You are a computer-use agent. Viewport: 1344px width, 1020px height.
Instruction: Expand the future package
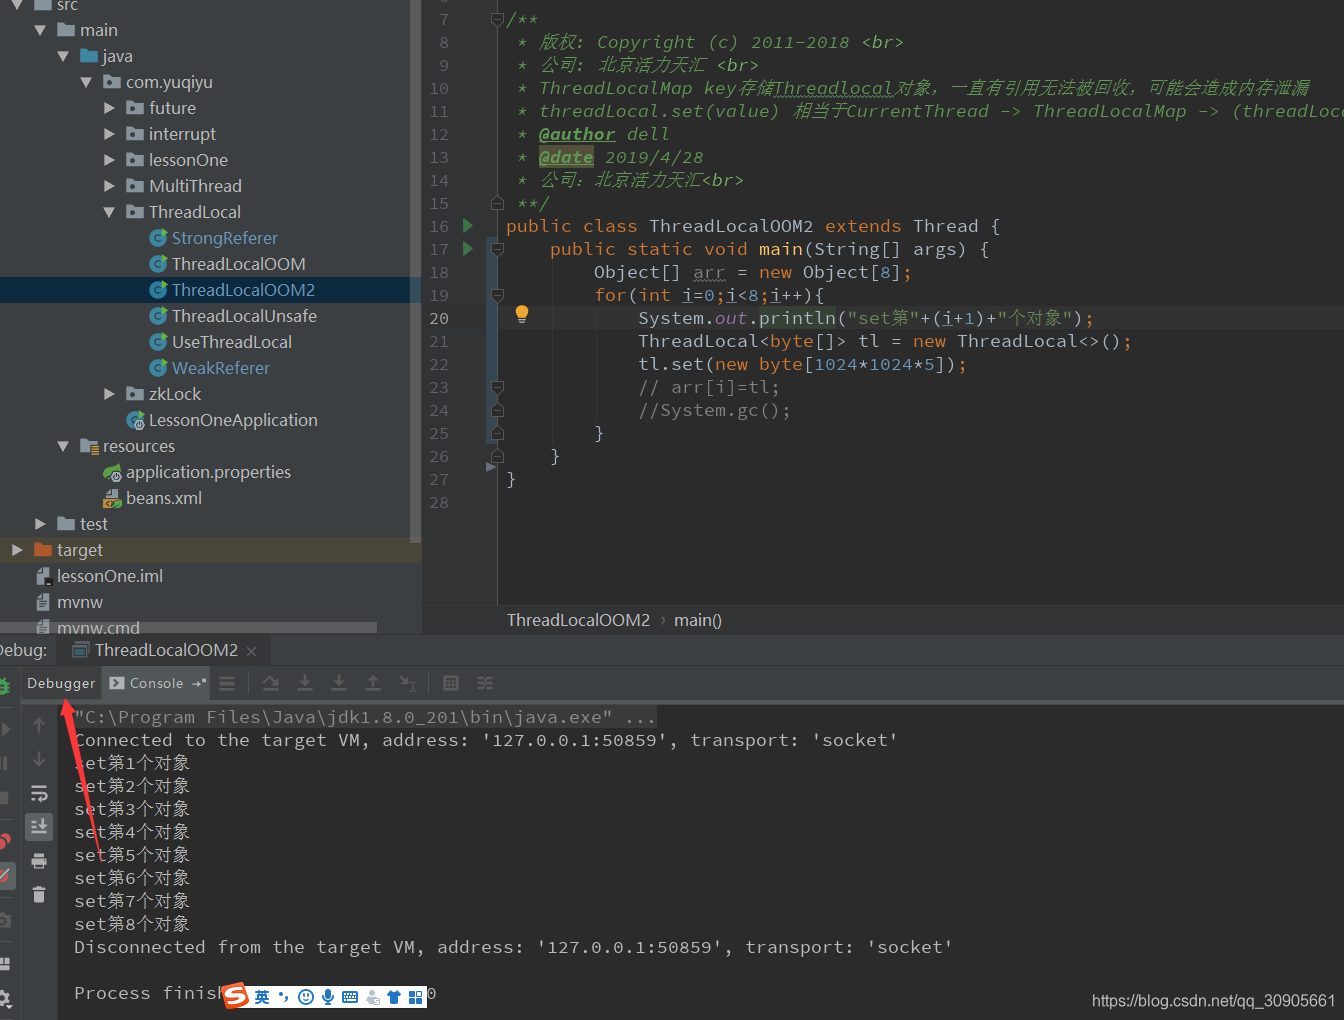click(x=109, y=108)
